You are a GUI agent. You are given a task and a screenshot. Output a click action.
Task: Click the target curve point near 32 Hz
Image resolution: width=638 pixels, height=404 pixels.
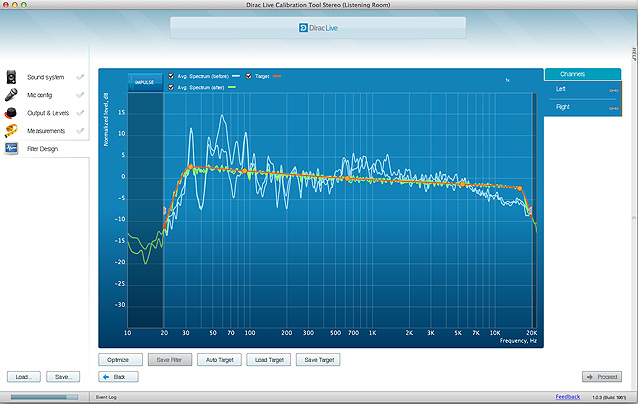pyautogui.click(x=190, y=167)
